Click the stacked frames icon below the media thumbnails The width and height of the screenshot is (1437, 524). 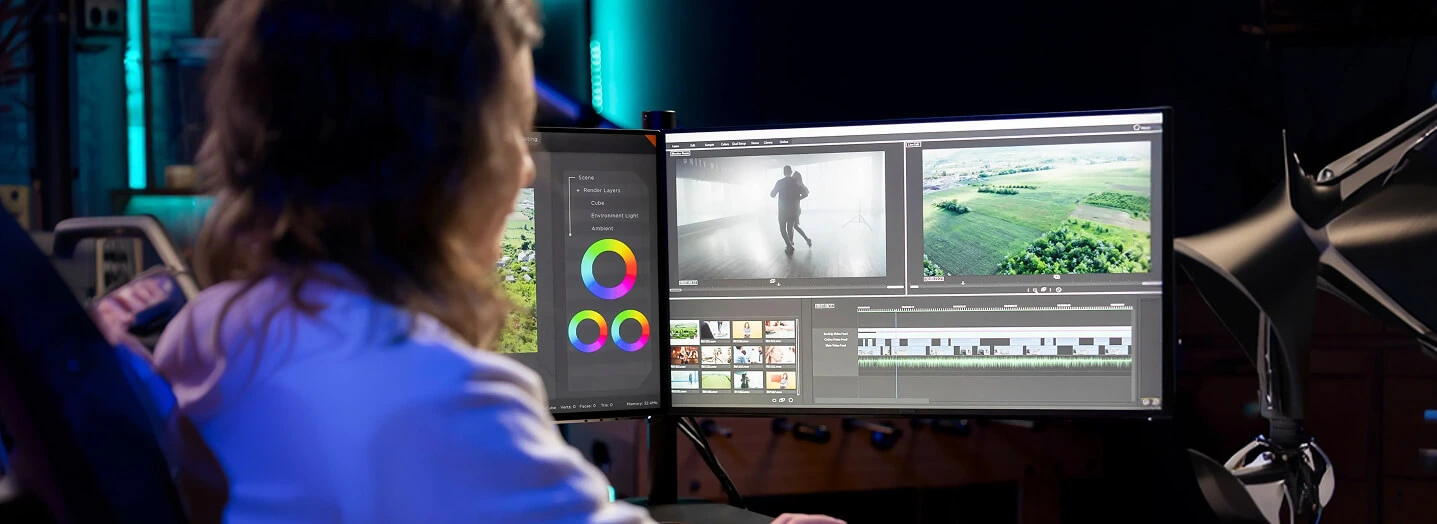click(782, 400)
